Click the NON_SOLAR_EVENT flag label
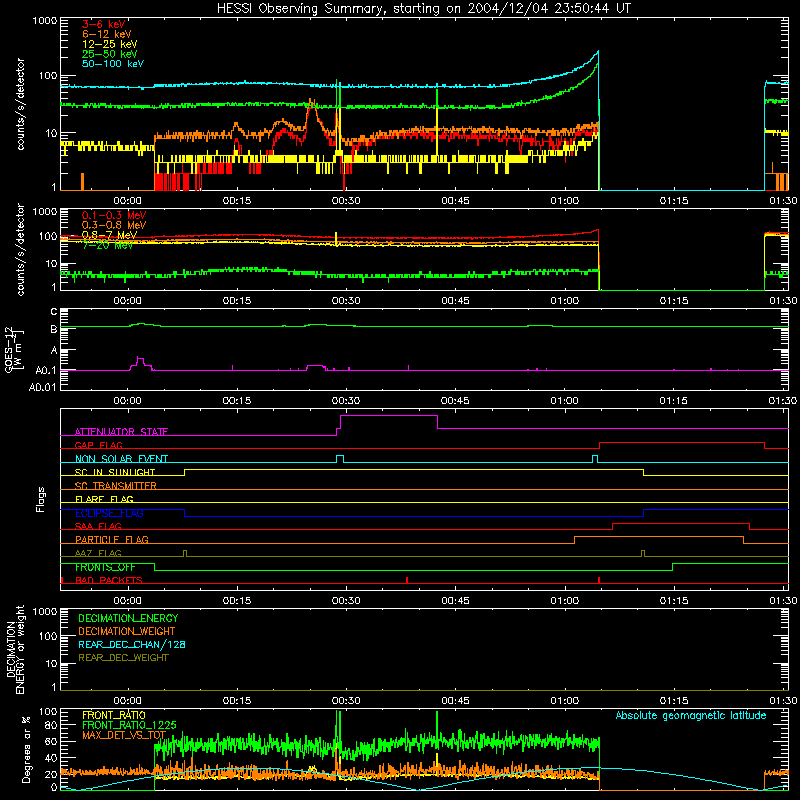The width and height of the screenshot is (800, 800). 121,459
